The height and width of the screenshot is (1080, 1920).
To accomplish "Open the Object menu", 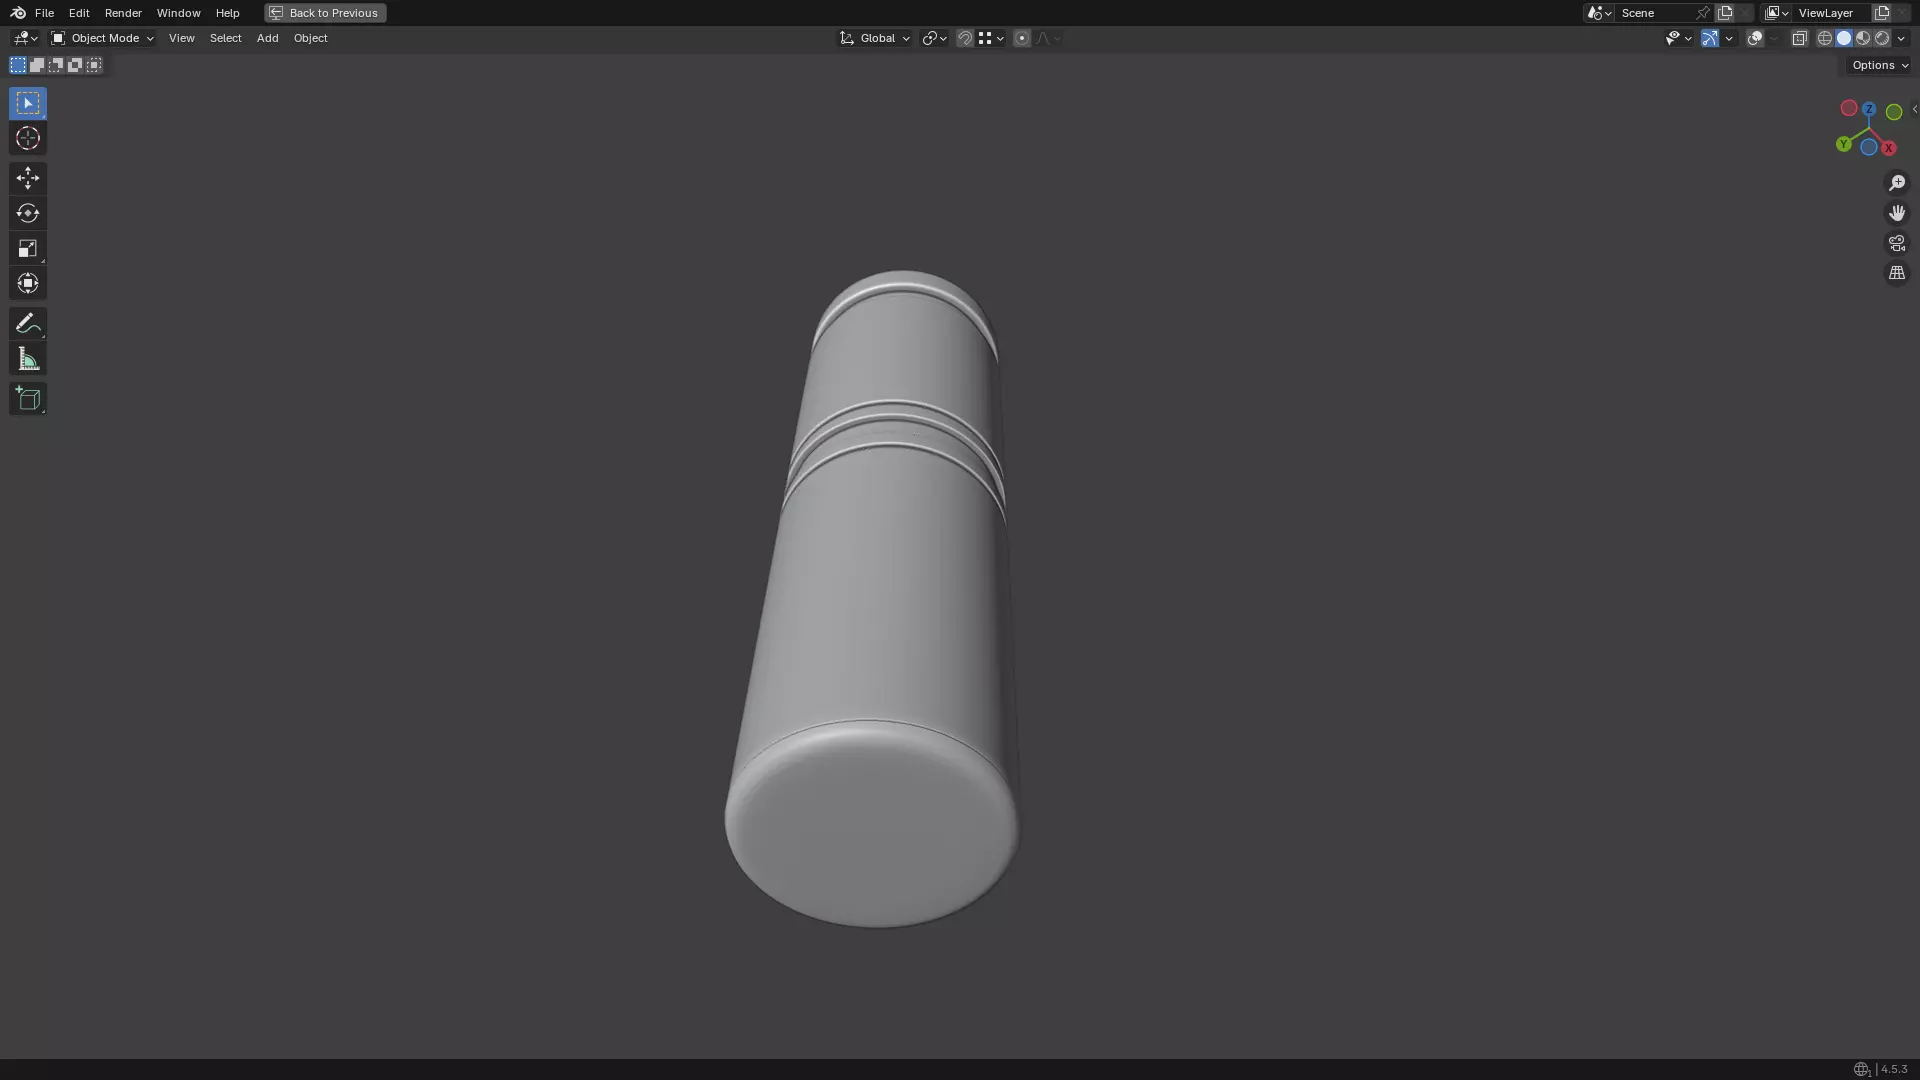I will tap(310, 38).
